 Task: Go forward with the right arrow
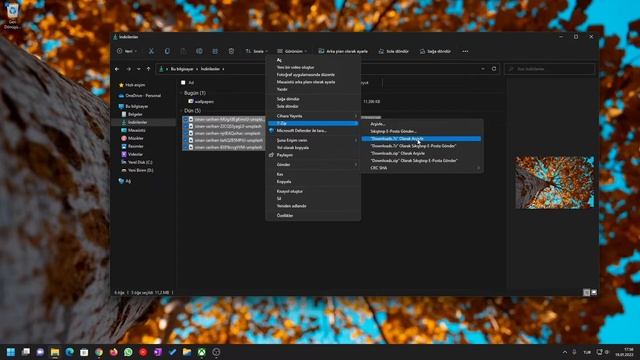coord(128,69)
